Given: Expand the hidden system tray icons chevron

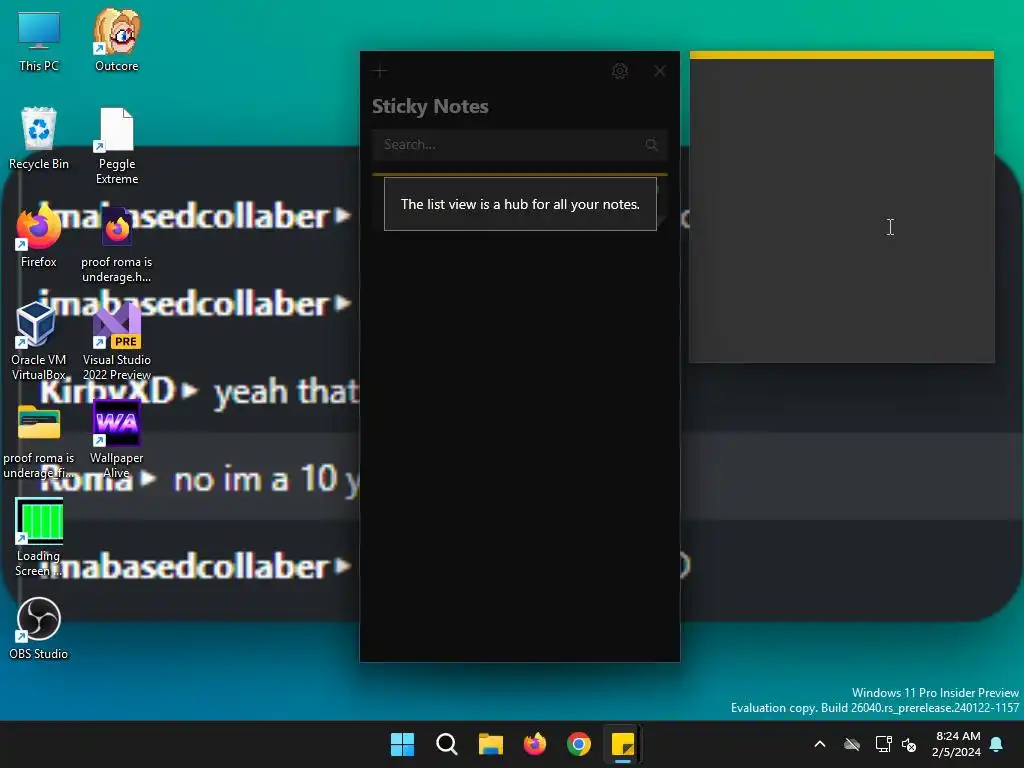Looking at the screenshot, I should [x=820, y=744].
